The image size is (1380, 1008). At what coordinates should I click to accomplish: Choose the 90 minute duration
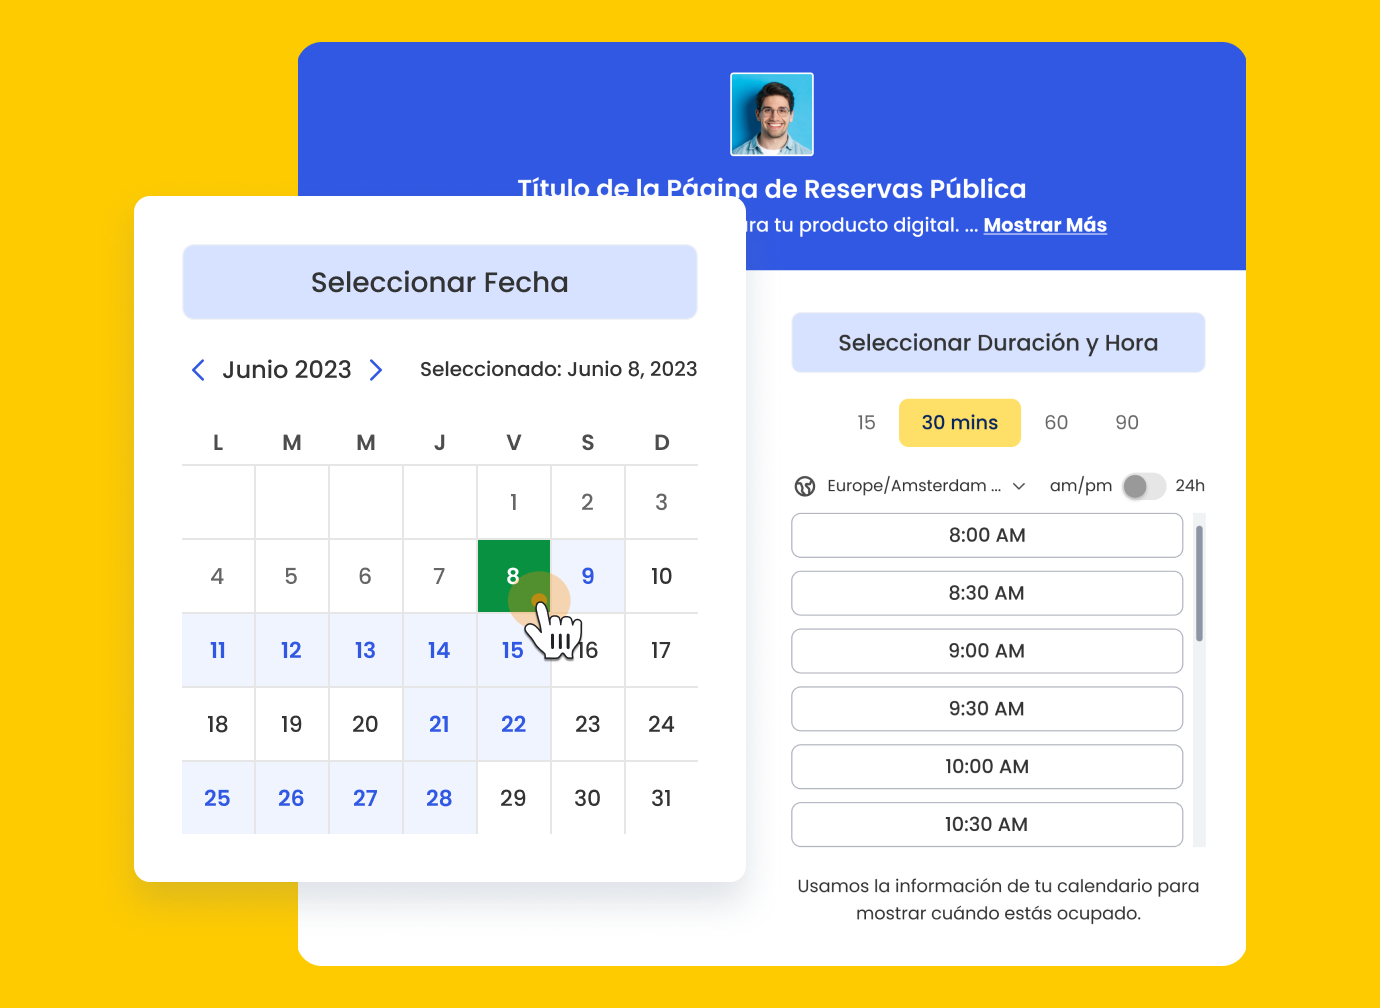click(x=1127, y=423)
